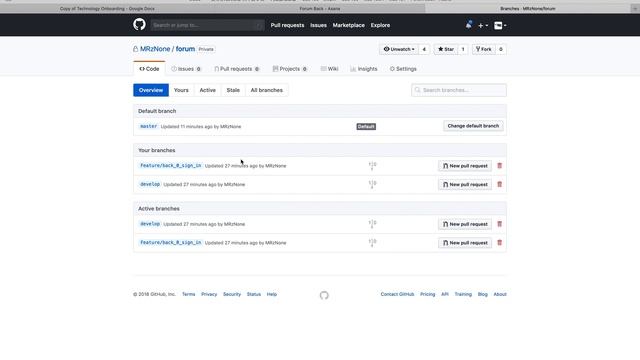The width and height of the screenshot is (640, 360).
Task: Open the Privacy footer link
Action: click(209, 294)
